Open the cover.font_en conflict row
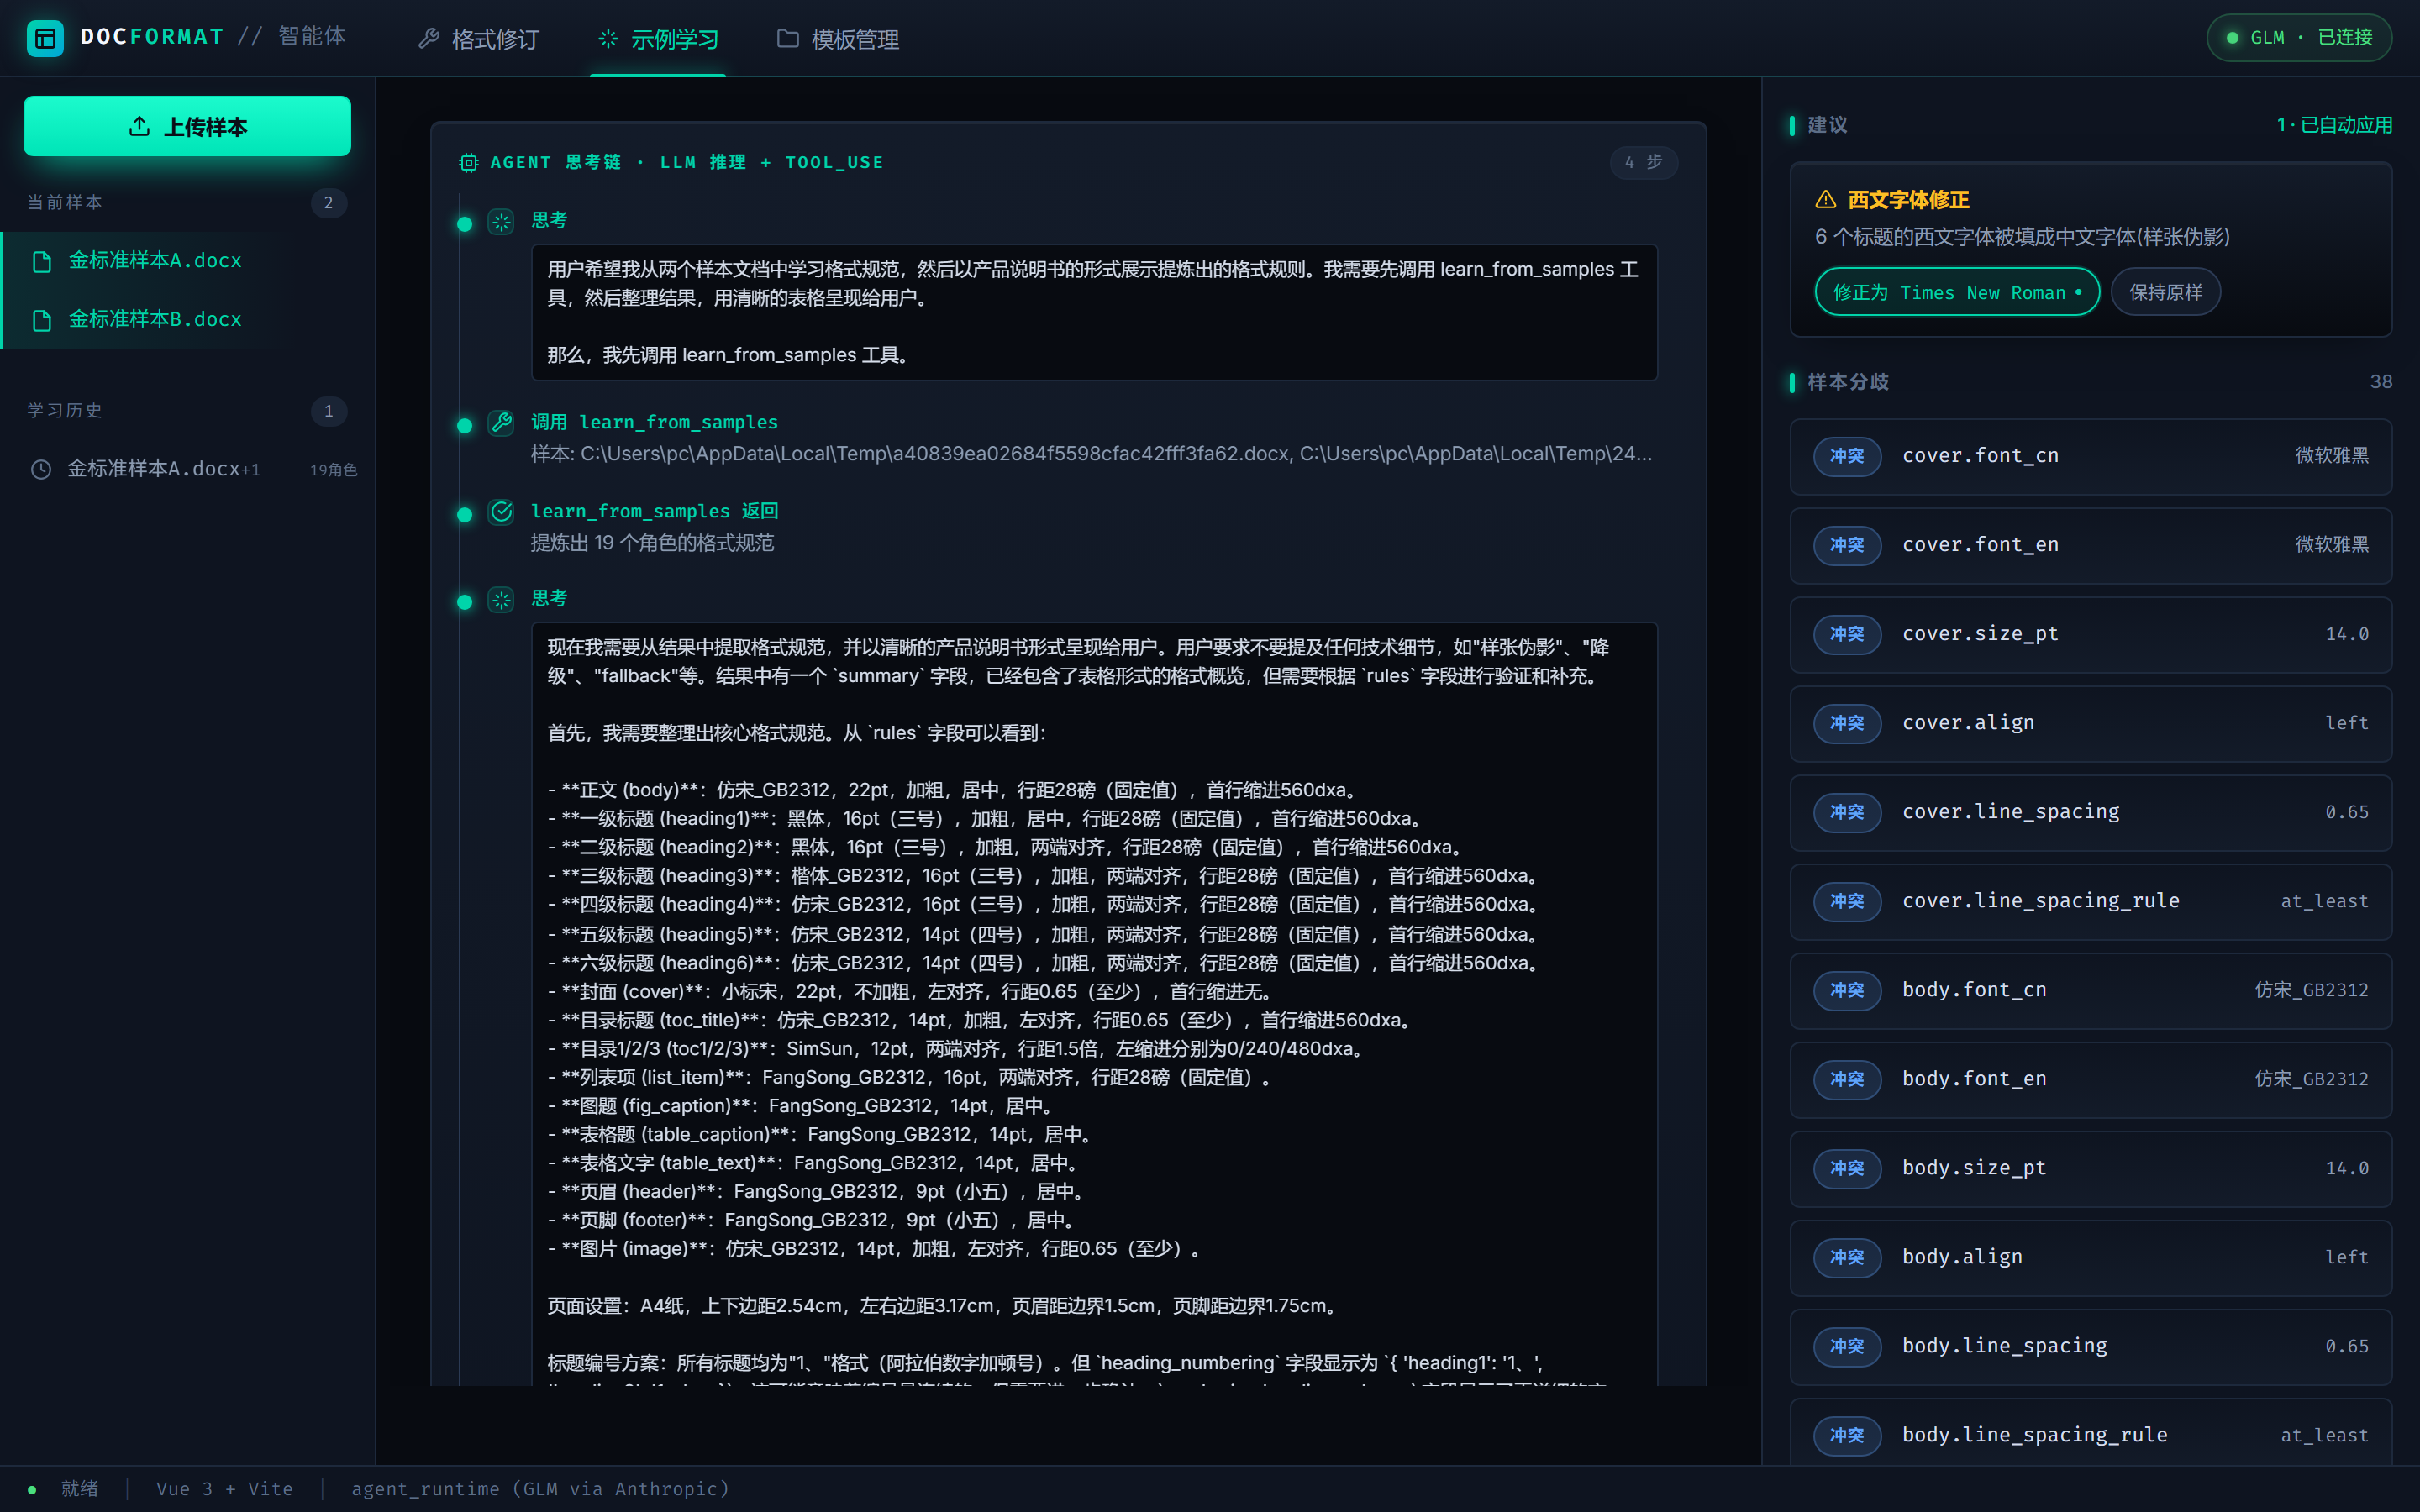 (x=2090, y=545)
